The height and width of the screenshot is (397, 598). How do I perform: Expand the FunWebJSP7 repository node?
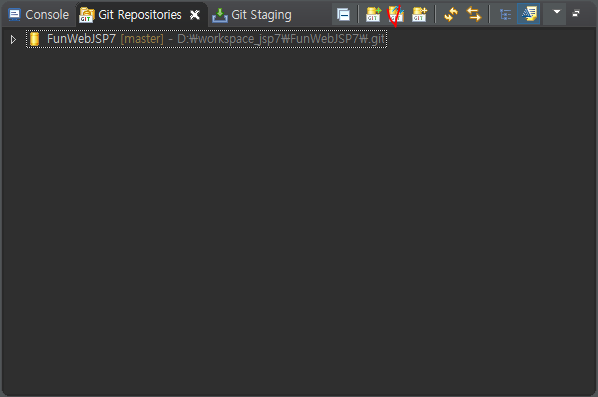pos(13,39)
